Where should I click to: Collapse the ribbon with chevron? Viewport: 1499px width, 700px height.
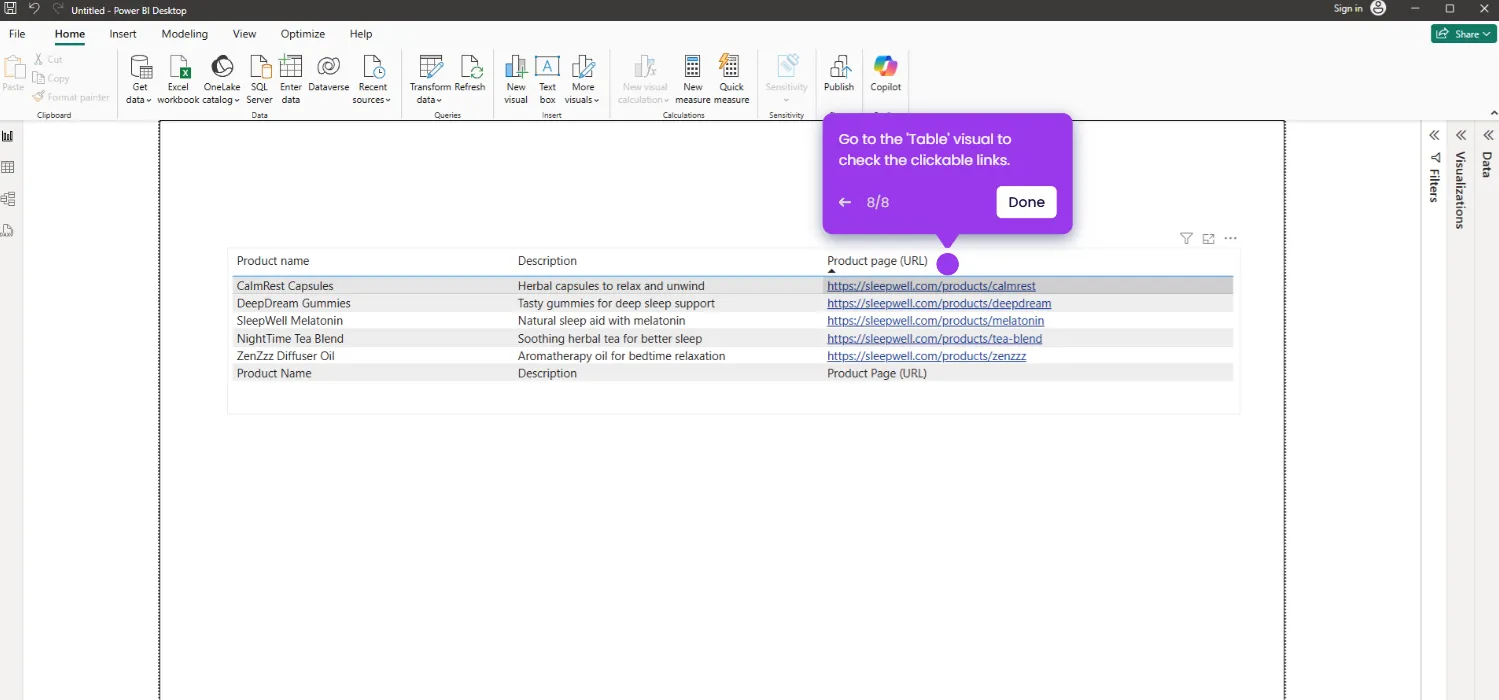pos(1494,113)
